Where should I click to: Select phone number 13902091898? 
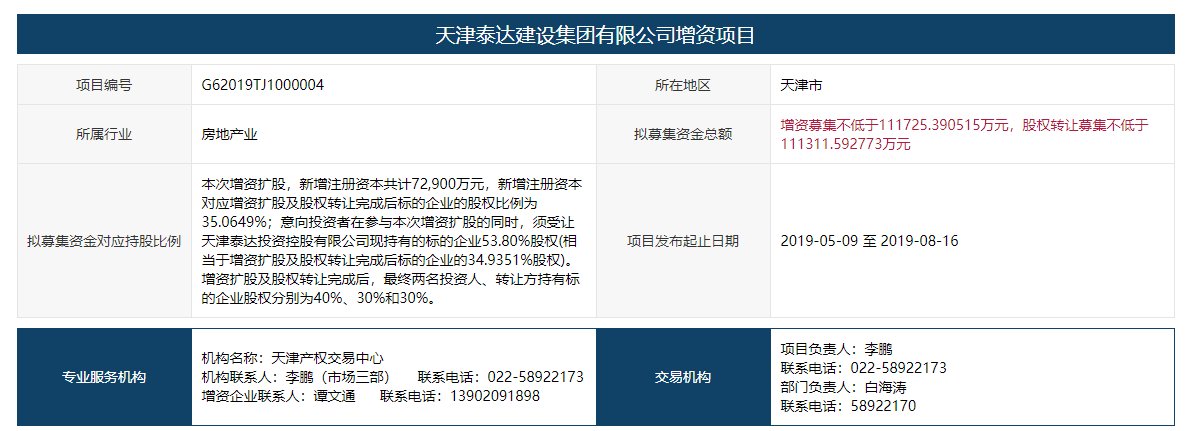pyautogui.click(x=495, y=396)
